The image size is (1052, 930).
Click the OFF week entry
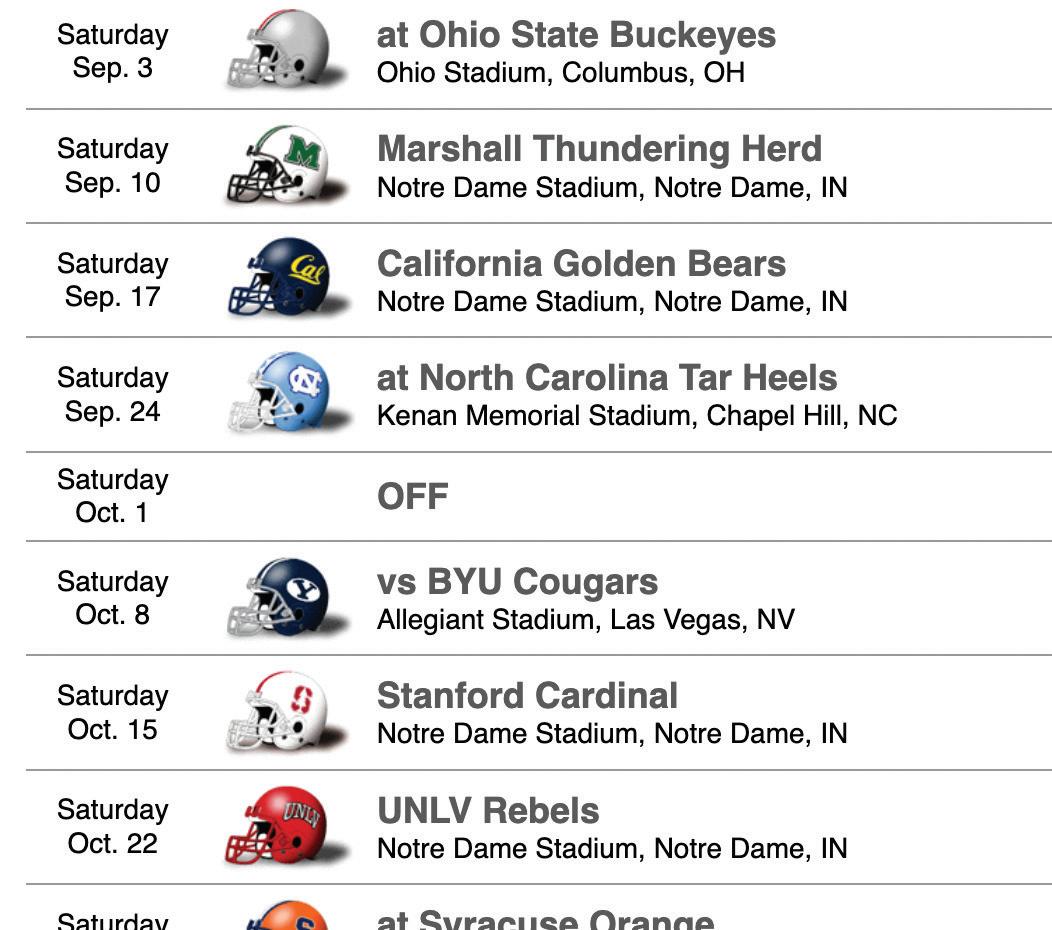(x=413, y=497)
